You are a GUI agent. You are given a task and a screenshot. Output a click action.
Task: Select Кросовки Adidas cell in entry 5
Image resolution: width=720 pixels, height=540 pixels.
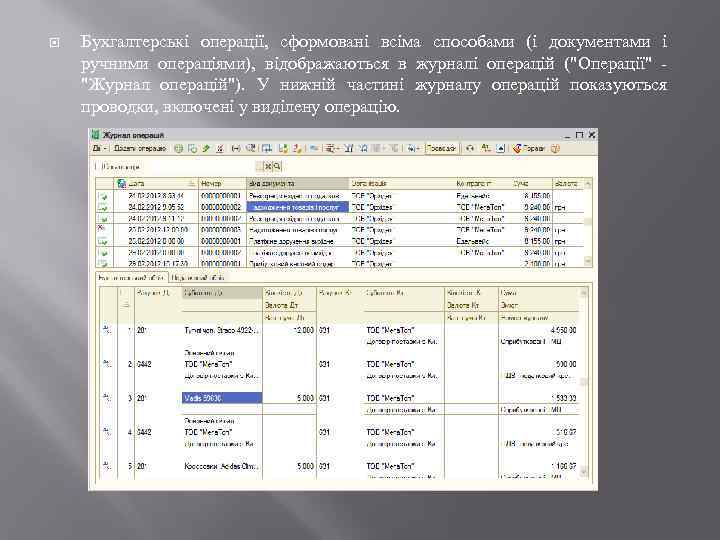click(x=222, y=466)
